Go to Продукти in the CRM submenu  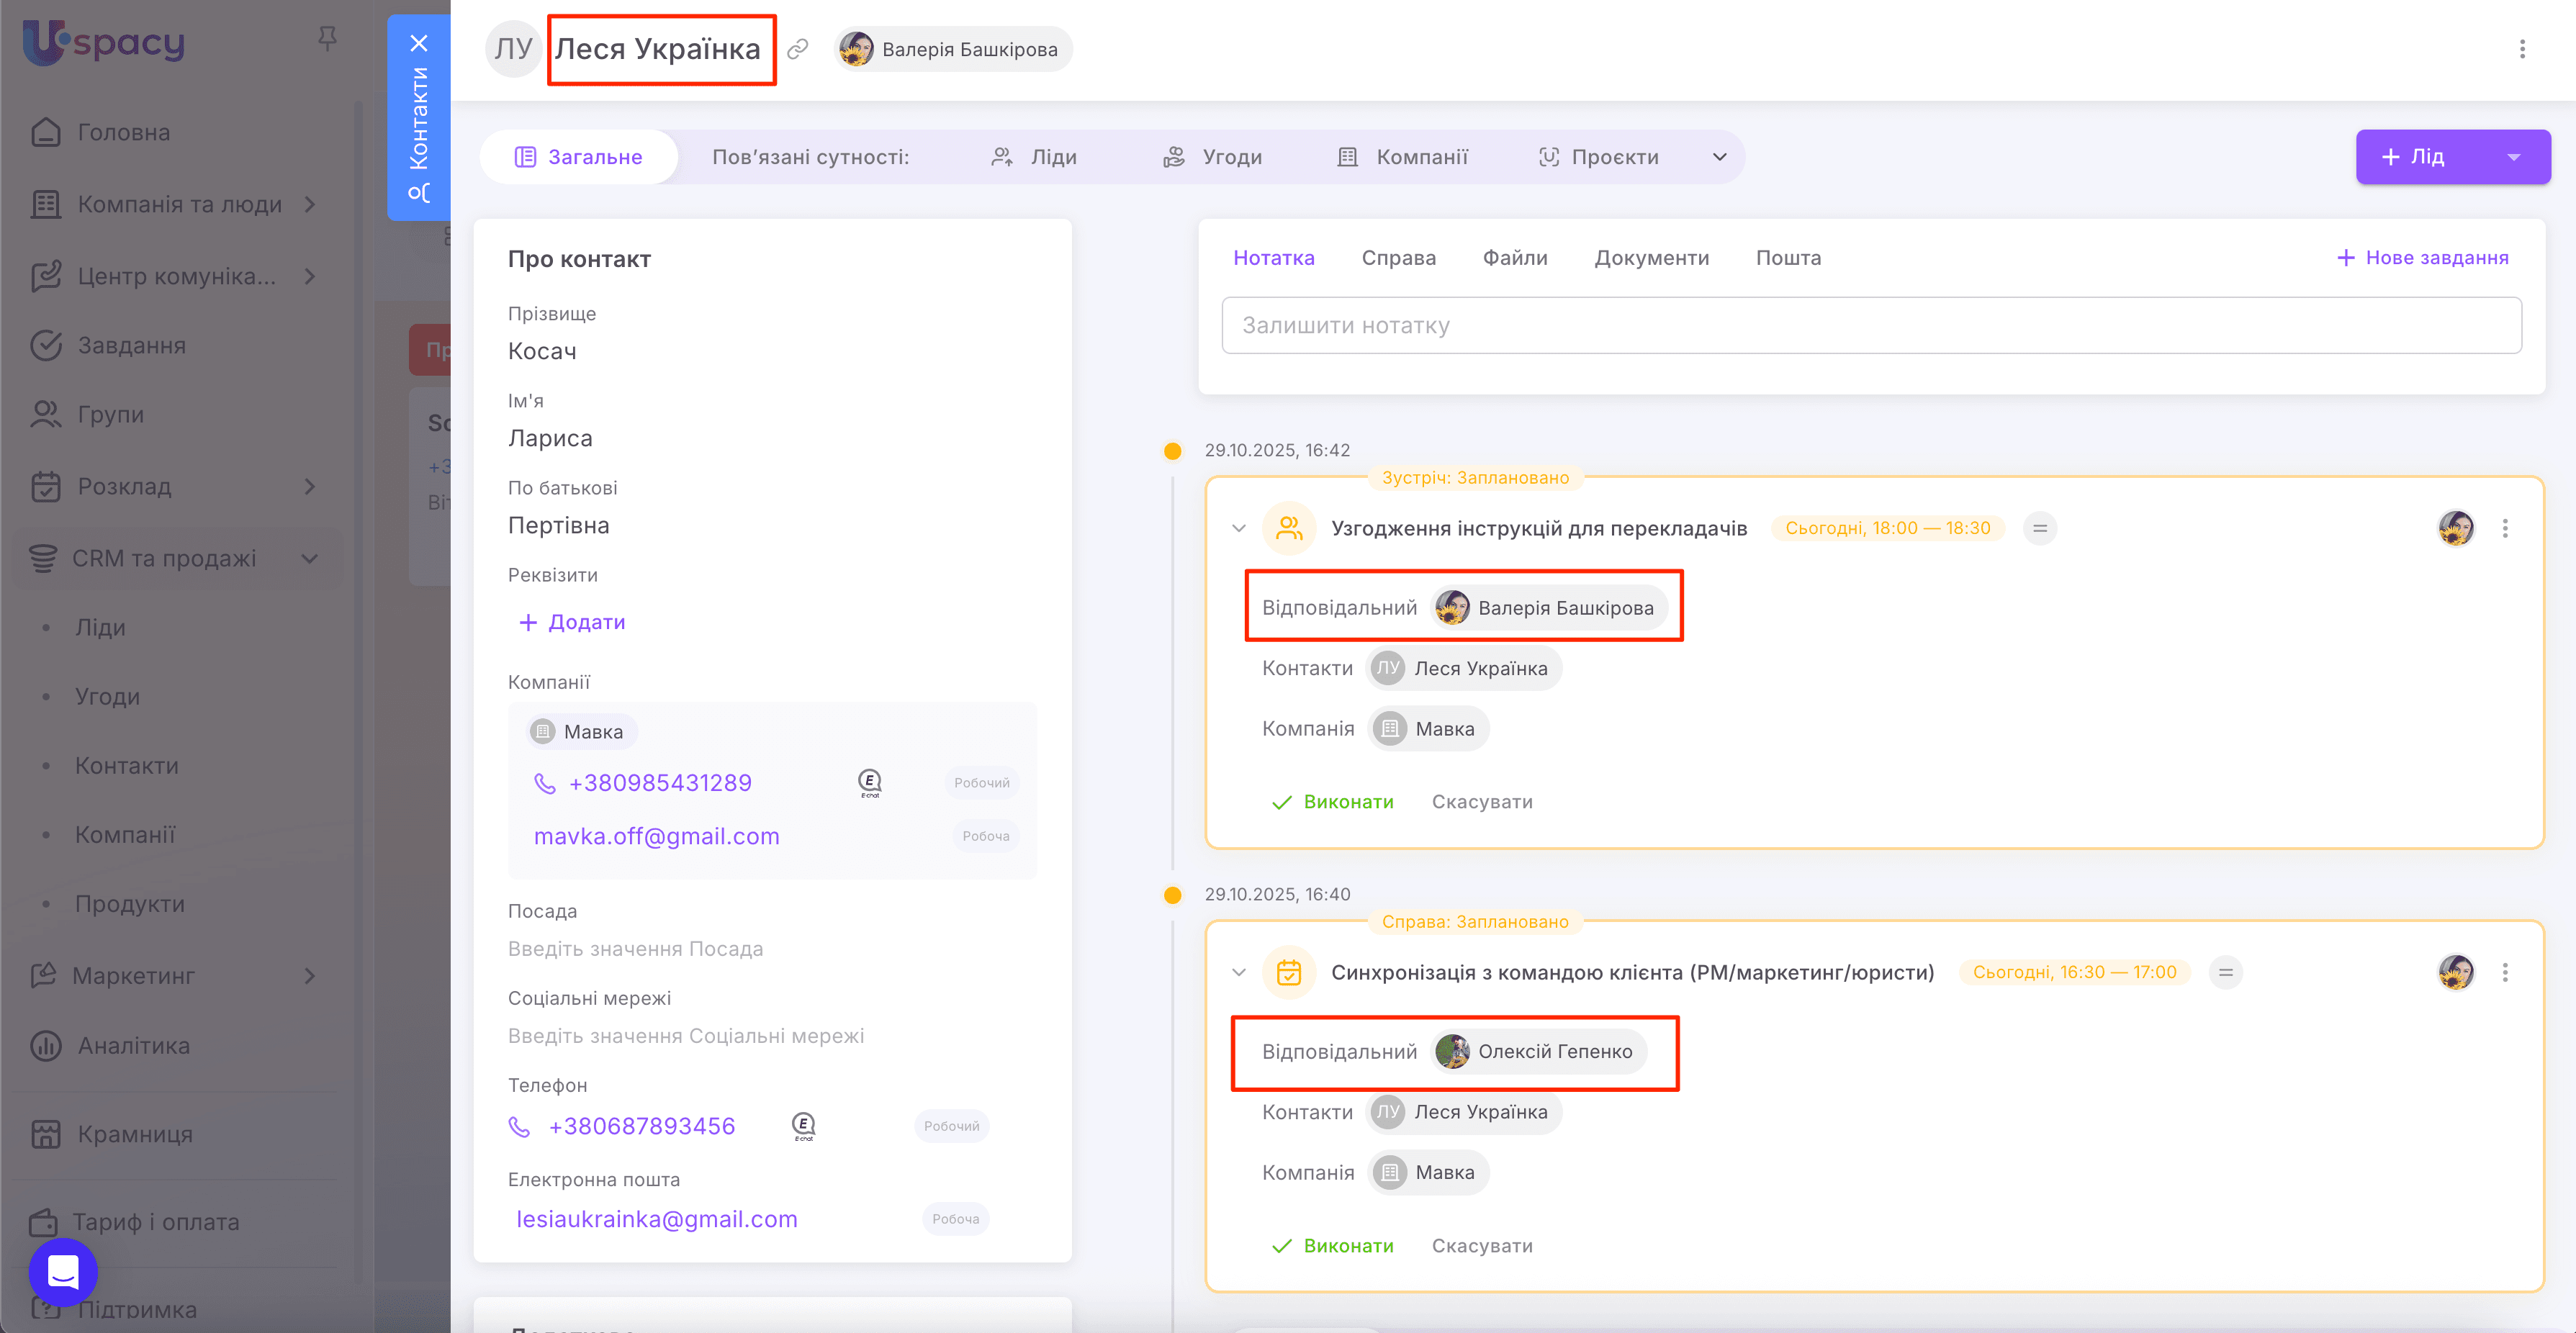click(x=130, y=903)
